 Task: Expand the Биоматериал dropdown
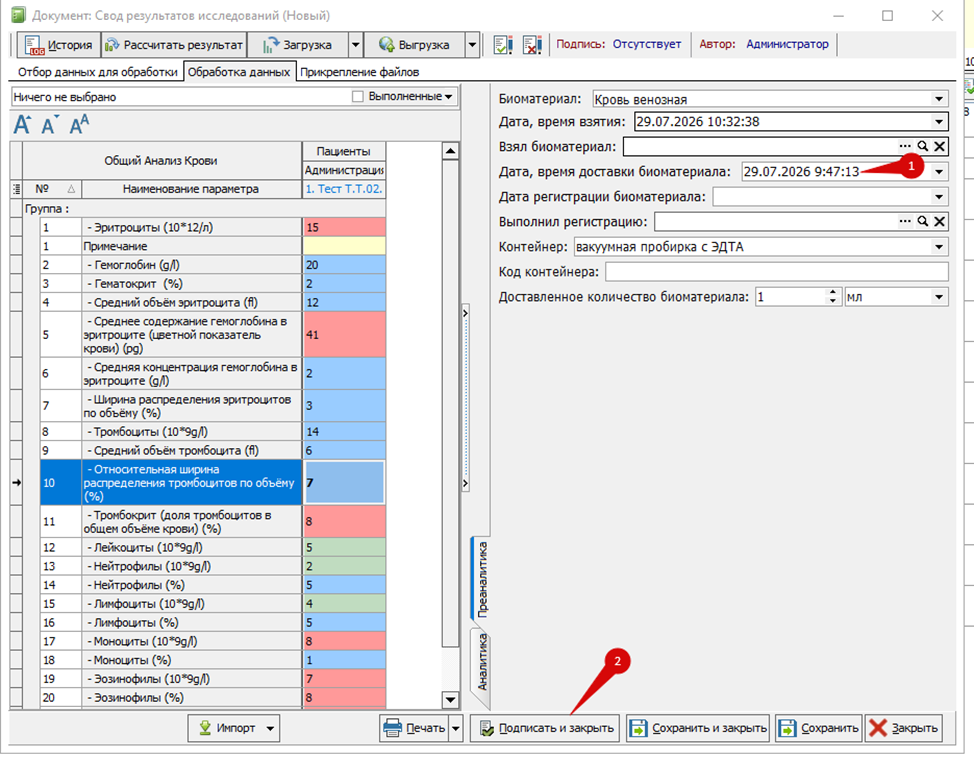pyautogui.click(x=939, y=99)
